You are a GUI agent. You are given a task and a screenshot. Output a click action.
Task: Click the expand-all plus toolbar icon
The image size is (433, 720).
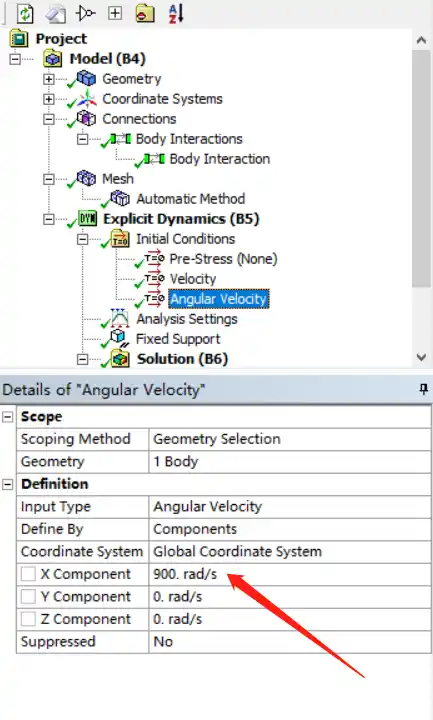point(115,13)
